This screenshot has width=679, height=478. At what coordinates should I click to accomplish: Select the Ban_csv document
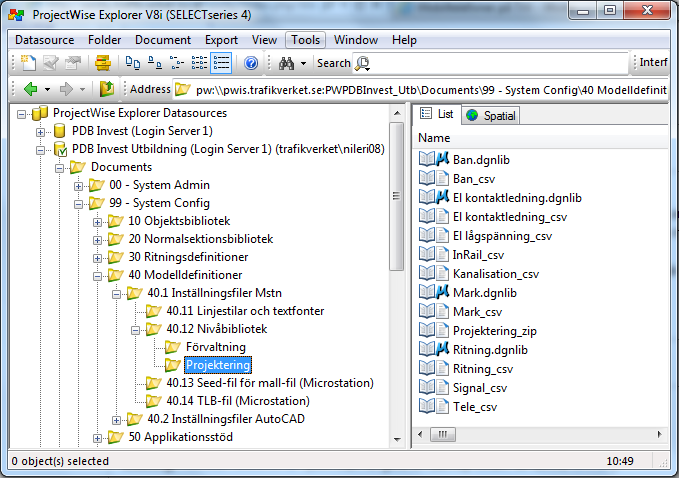474,179
